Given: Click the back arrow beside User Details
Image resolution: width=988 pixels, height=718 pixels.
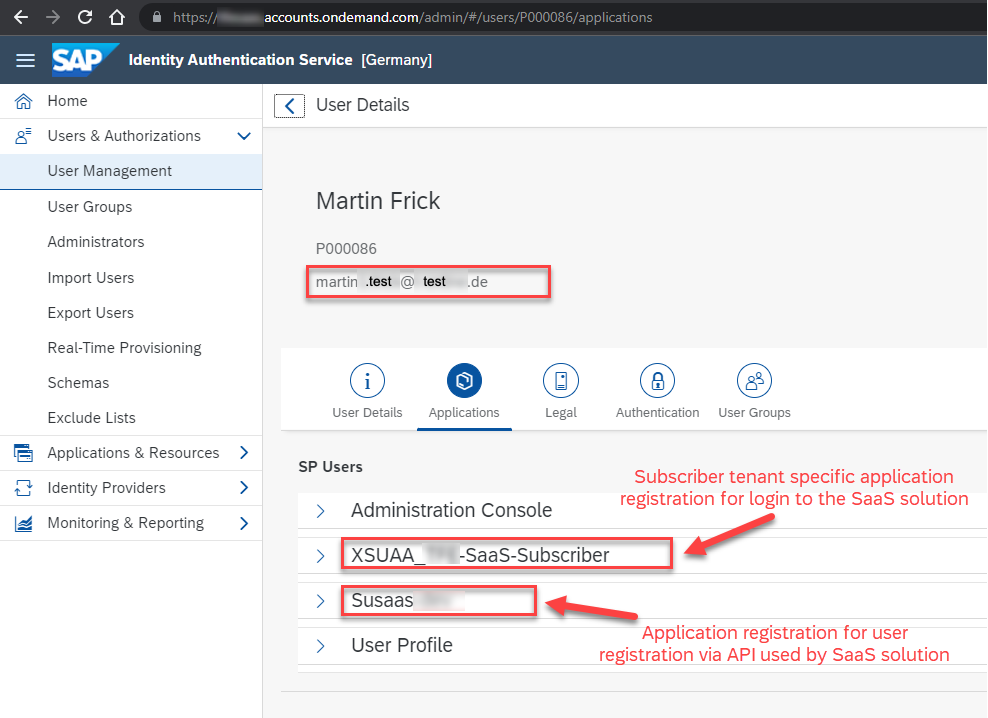Looking at the screenshot, I should pyautogui.click(x=289, y=105).
